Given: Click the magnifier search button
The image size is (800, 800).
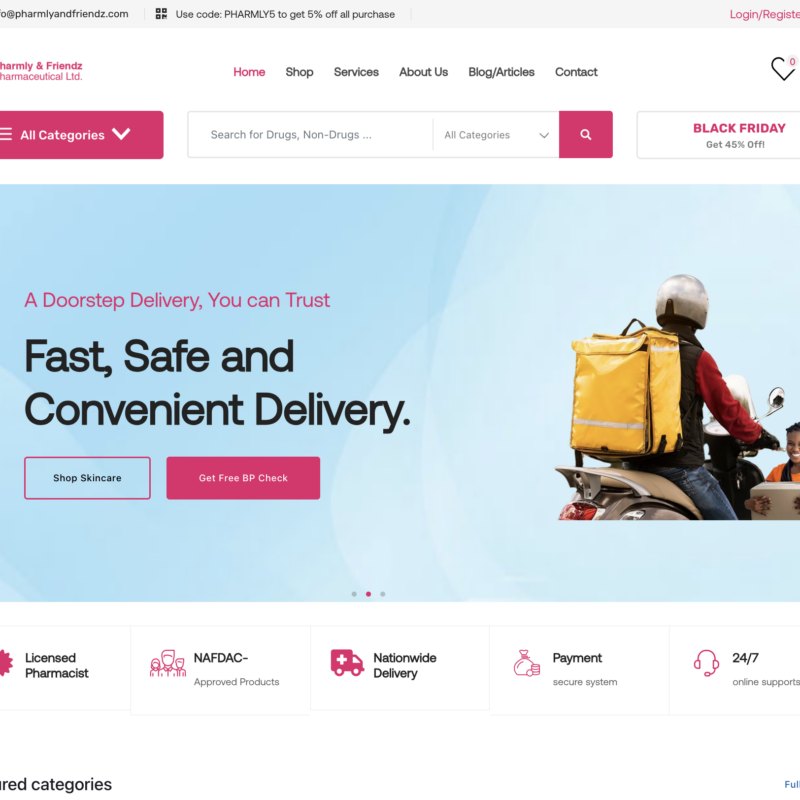Looking at the screenshot, I should (x=585, y=135).
